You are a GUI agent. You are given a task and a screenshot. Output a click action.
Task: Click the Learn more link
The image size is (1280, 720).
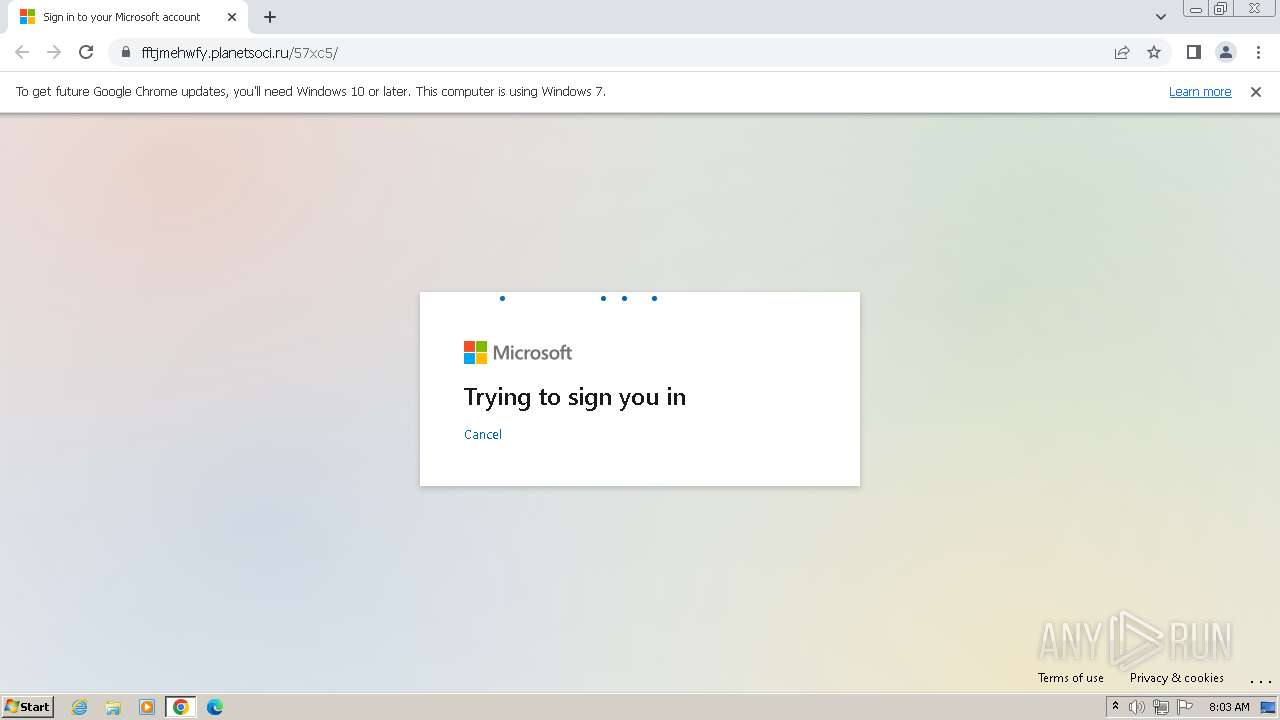1200,92
